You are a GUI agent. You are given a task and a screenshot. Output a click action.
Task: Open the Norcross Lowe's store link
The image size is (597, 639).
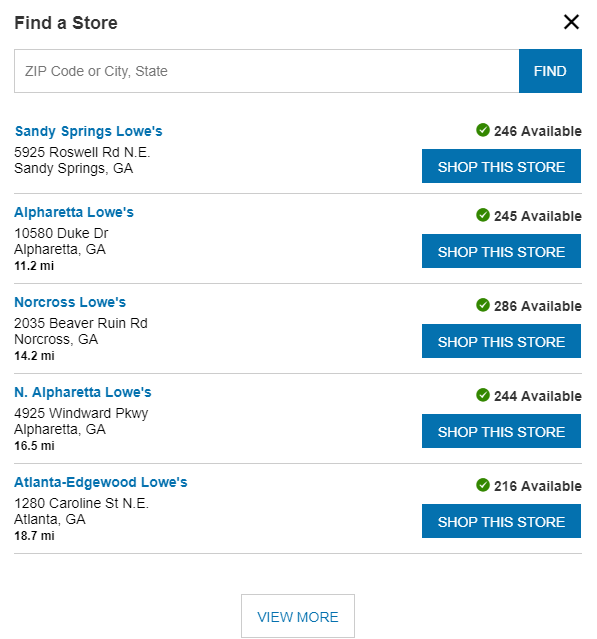pyautogui.click(x=70, y=302)
